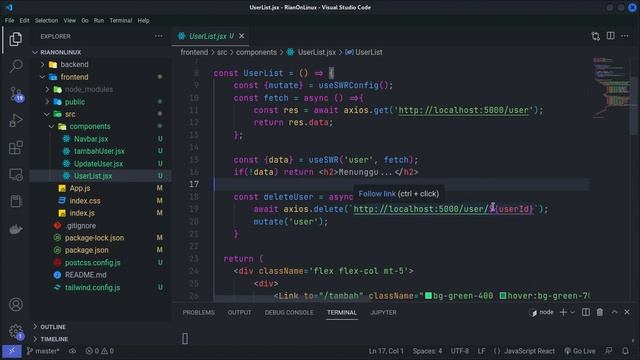
Task: Split the terminal panel
Action: point(586,312)
